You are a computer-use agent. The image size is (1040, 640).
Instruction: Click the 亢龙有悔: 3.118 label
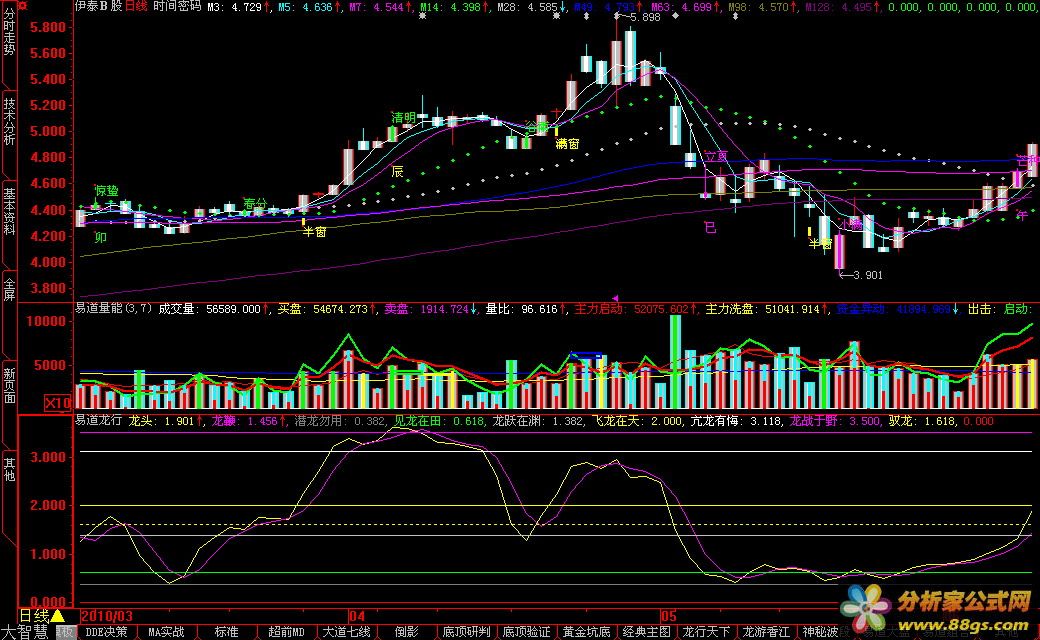[x=736, y=420]
